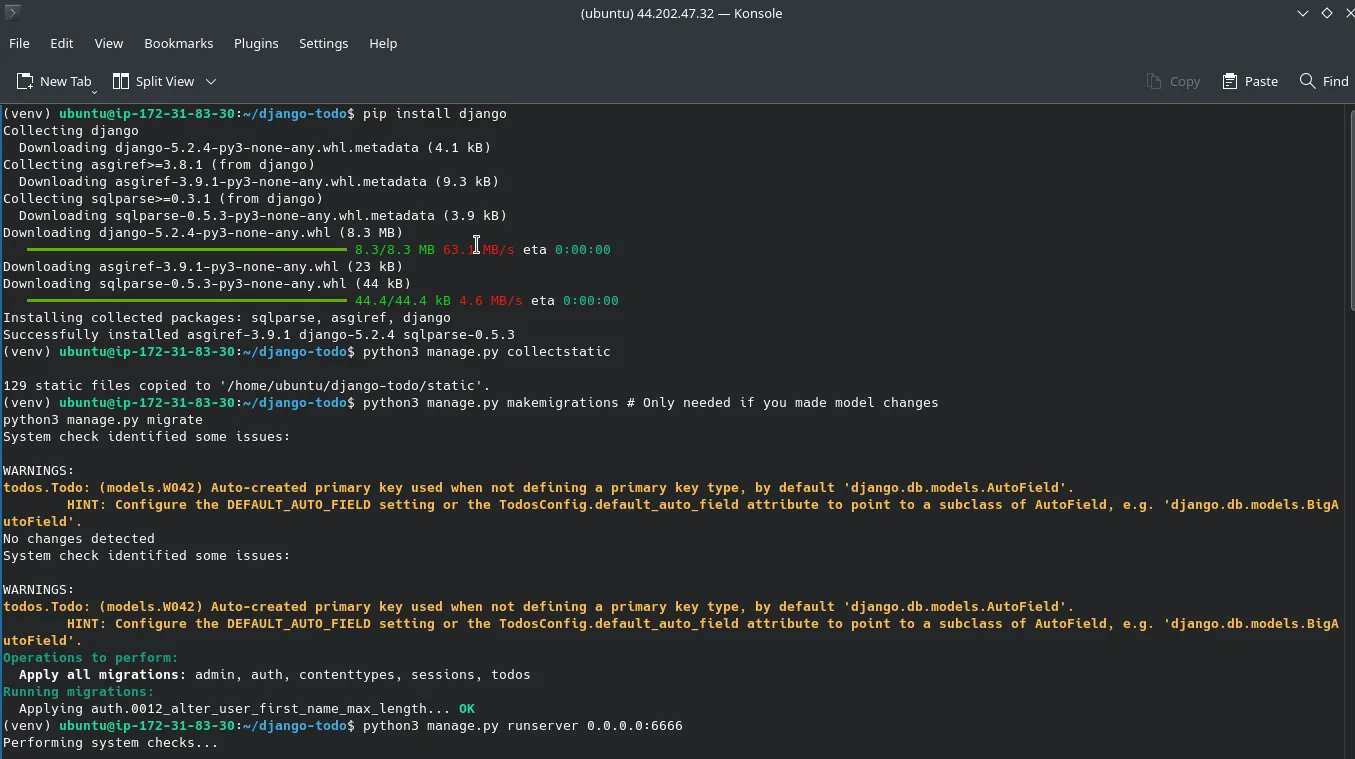Image resolution: width=1355 pixels, height=759 pixels.
Task: Click the Konsole terminal icon in title bar
Action: point(13,13)
